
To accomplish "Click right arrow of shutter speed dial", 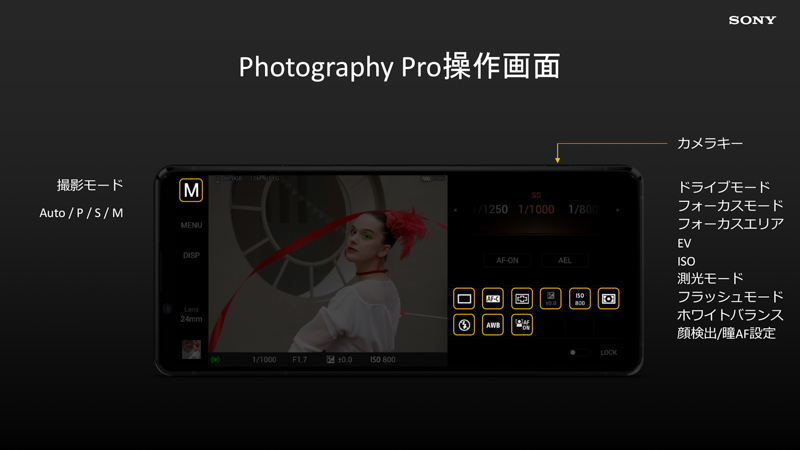I will point(617,210).
